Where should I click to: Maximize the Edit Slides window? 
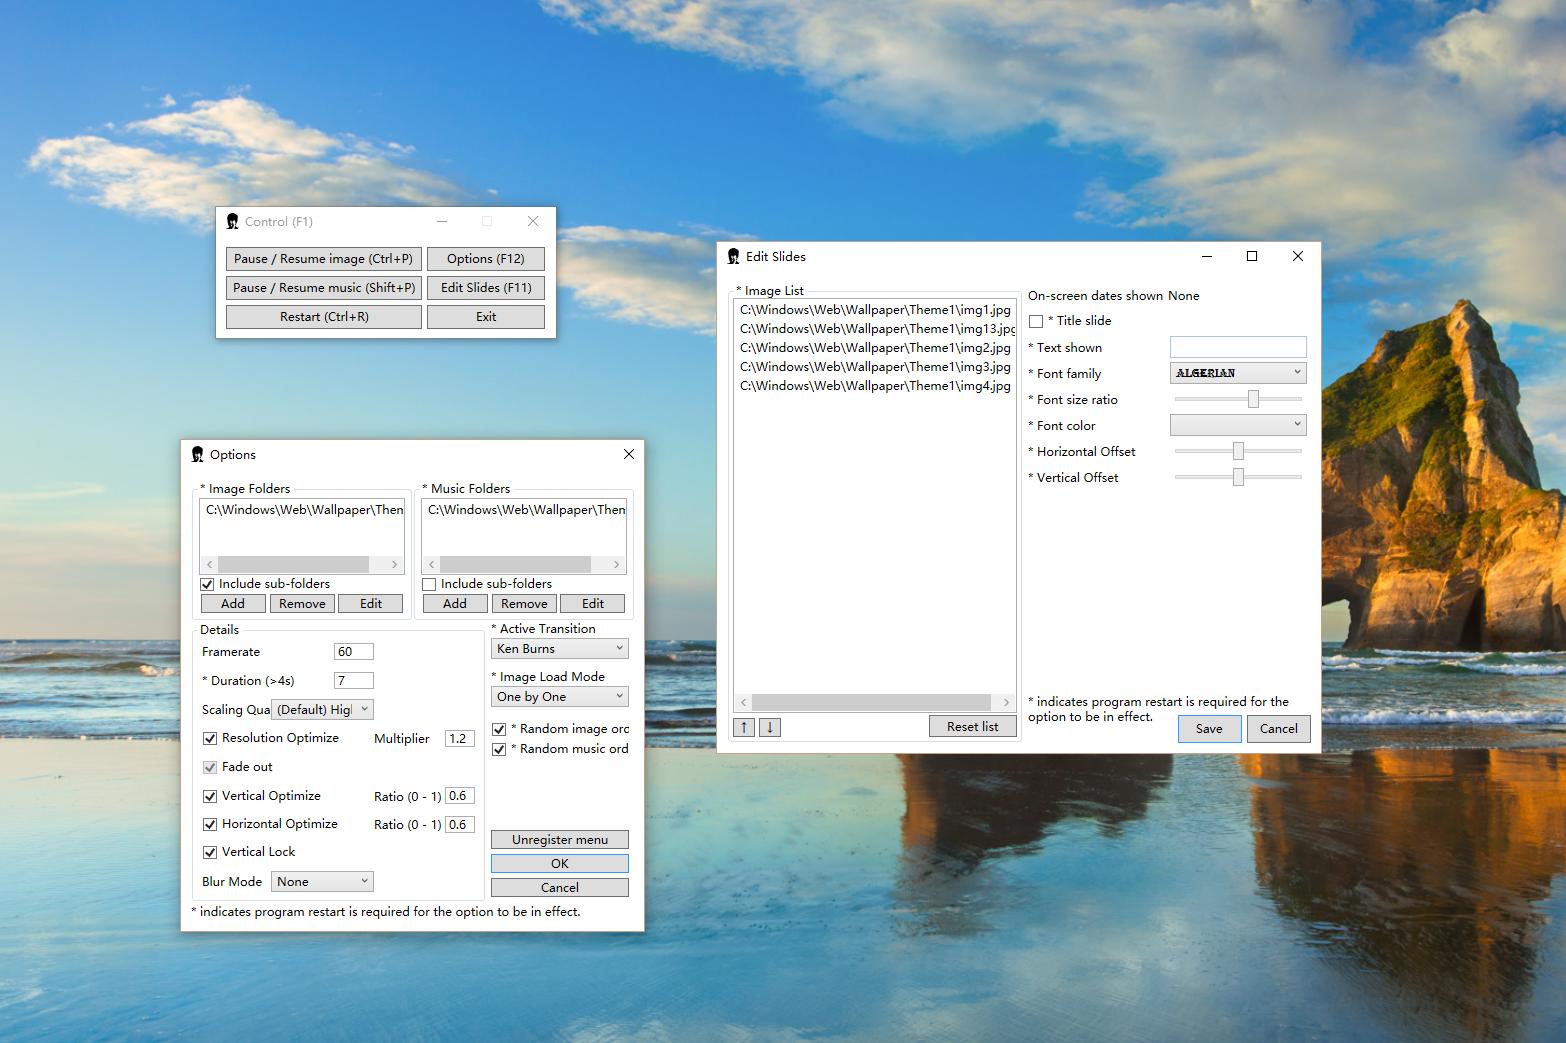point(1252,256)
